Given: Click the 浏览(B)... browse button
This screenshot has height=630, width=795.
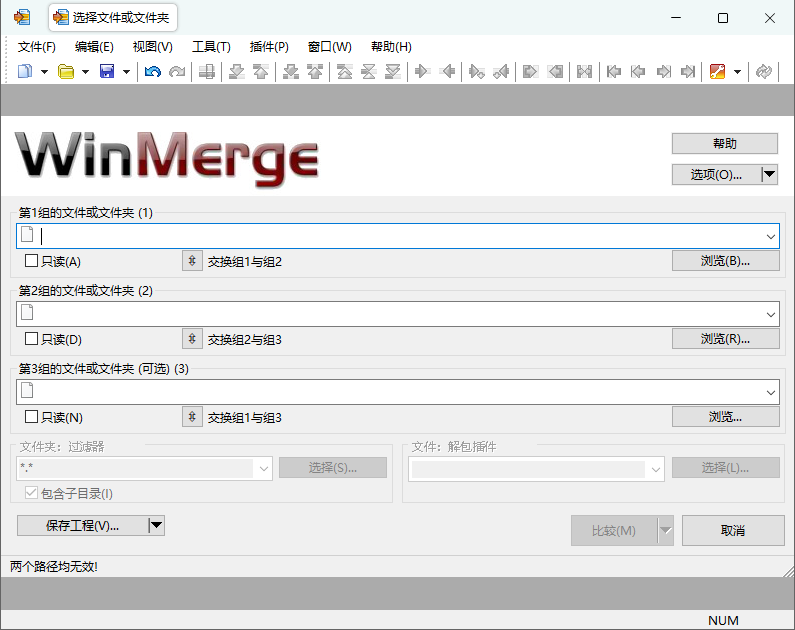Looking at the screenshot, I should point(725,261).
